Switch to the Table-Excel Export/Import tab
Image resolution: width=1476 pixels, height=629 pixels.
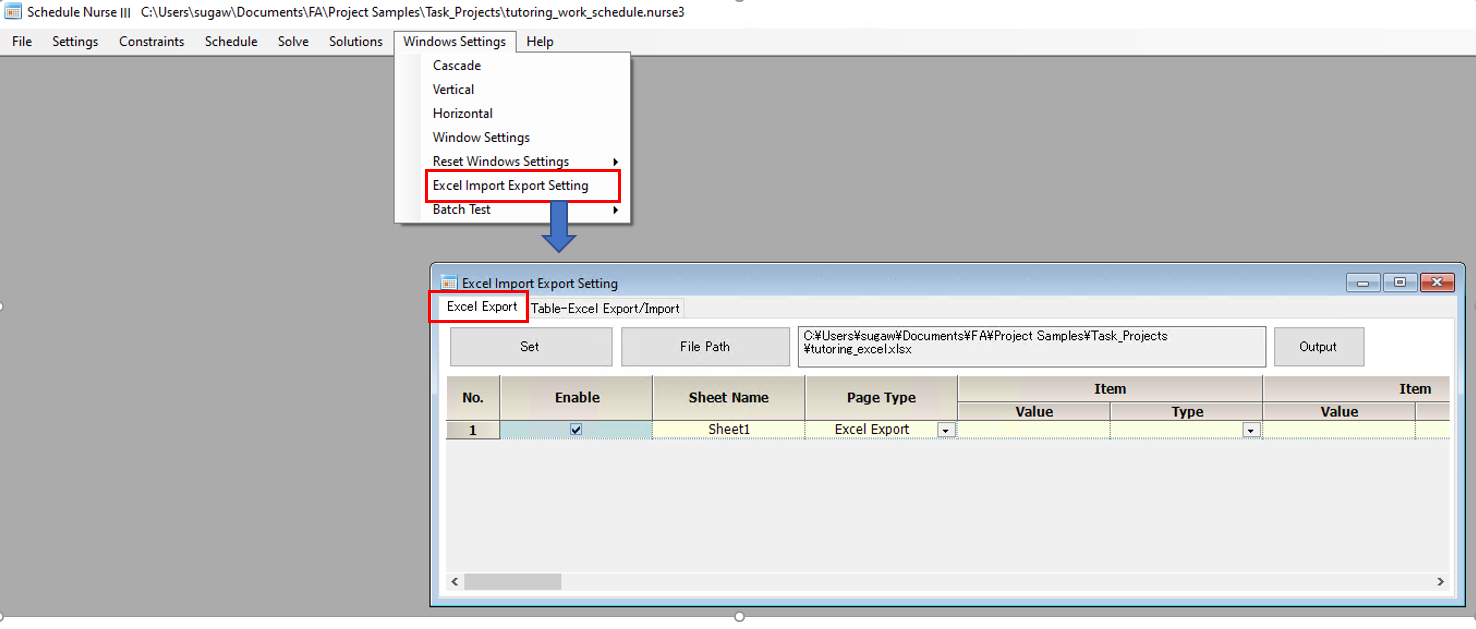[604, 308]
